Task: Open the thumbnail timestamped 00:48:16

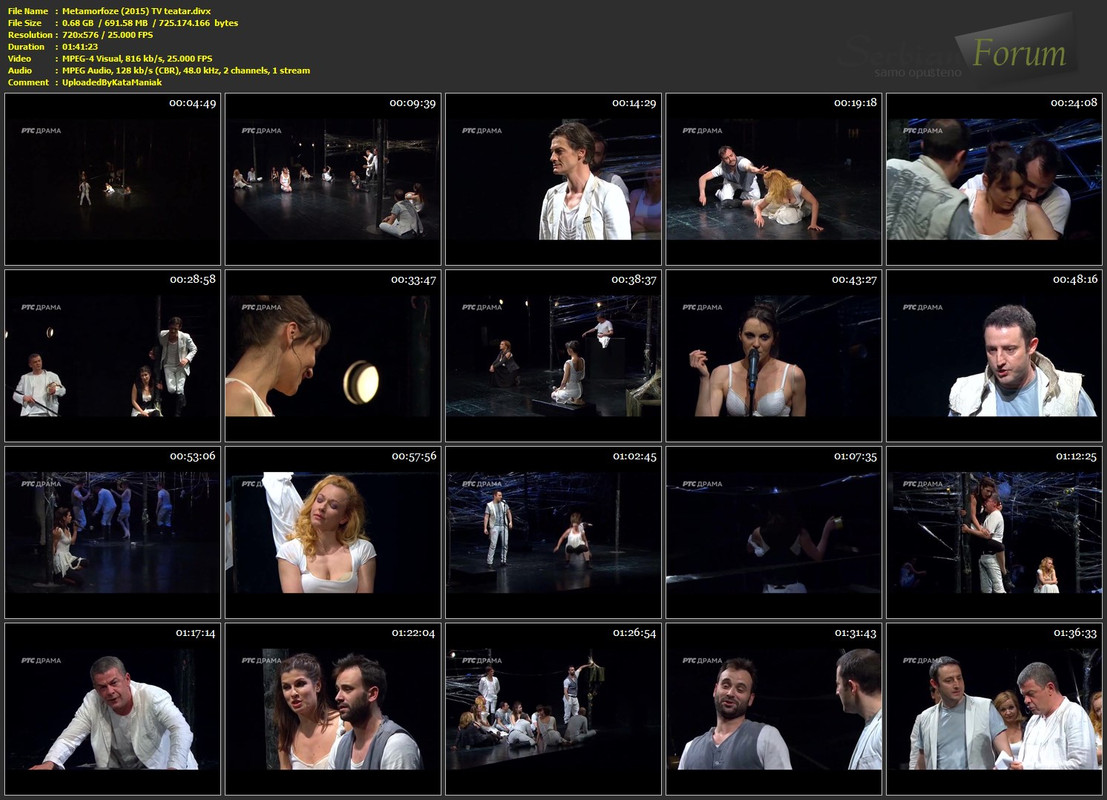Action: (994, 356)
